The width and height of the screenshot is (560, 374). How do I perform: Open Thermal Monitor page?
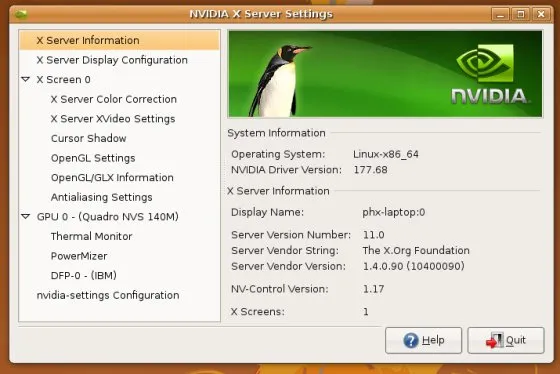91,236
